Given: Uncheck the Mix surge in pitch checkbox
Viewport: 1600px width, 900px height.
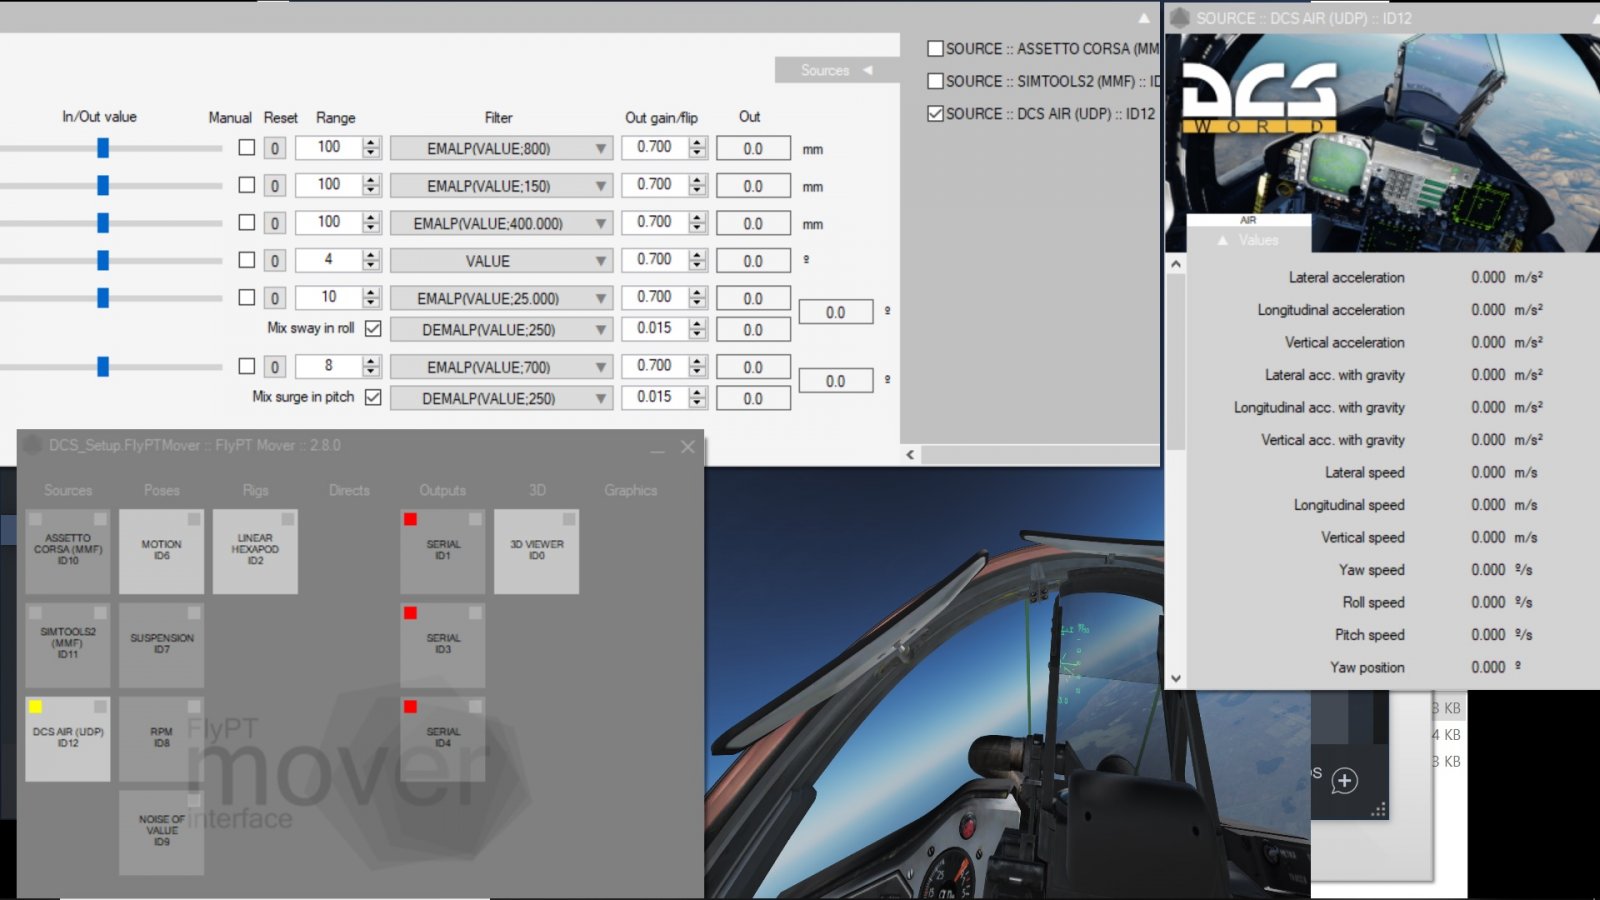Looking at the screenshot, I should coord(373,397).
